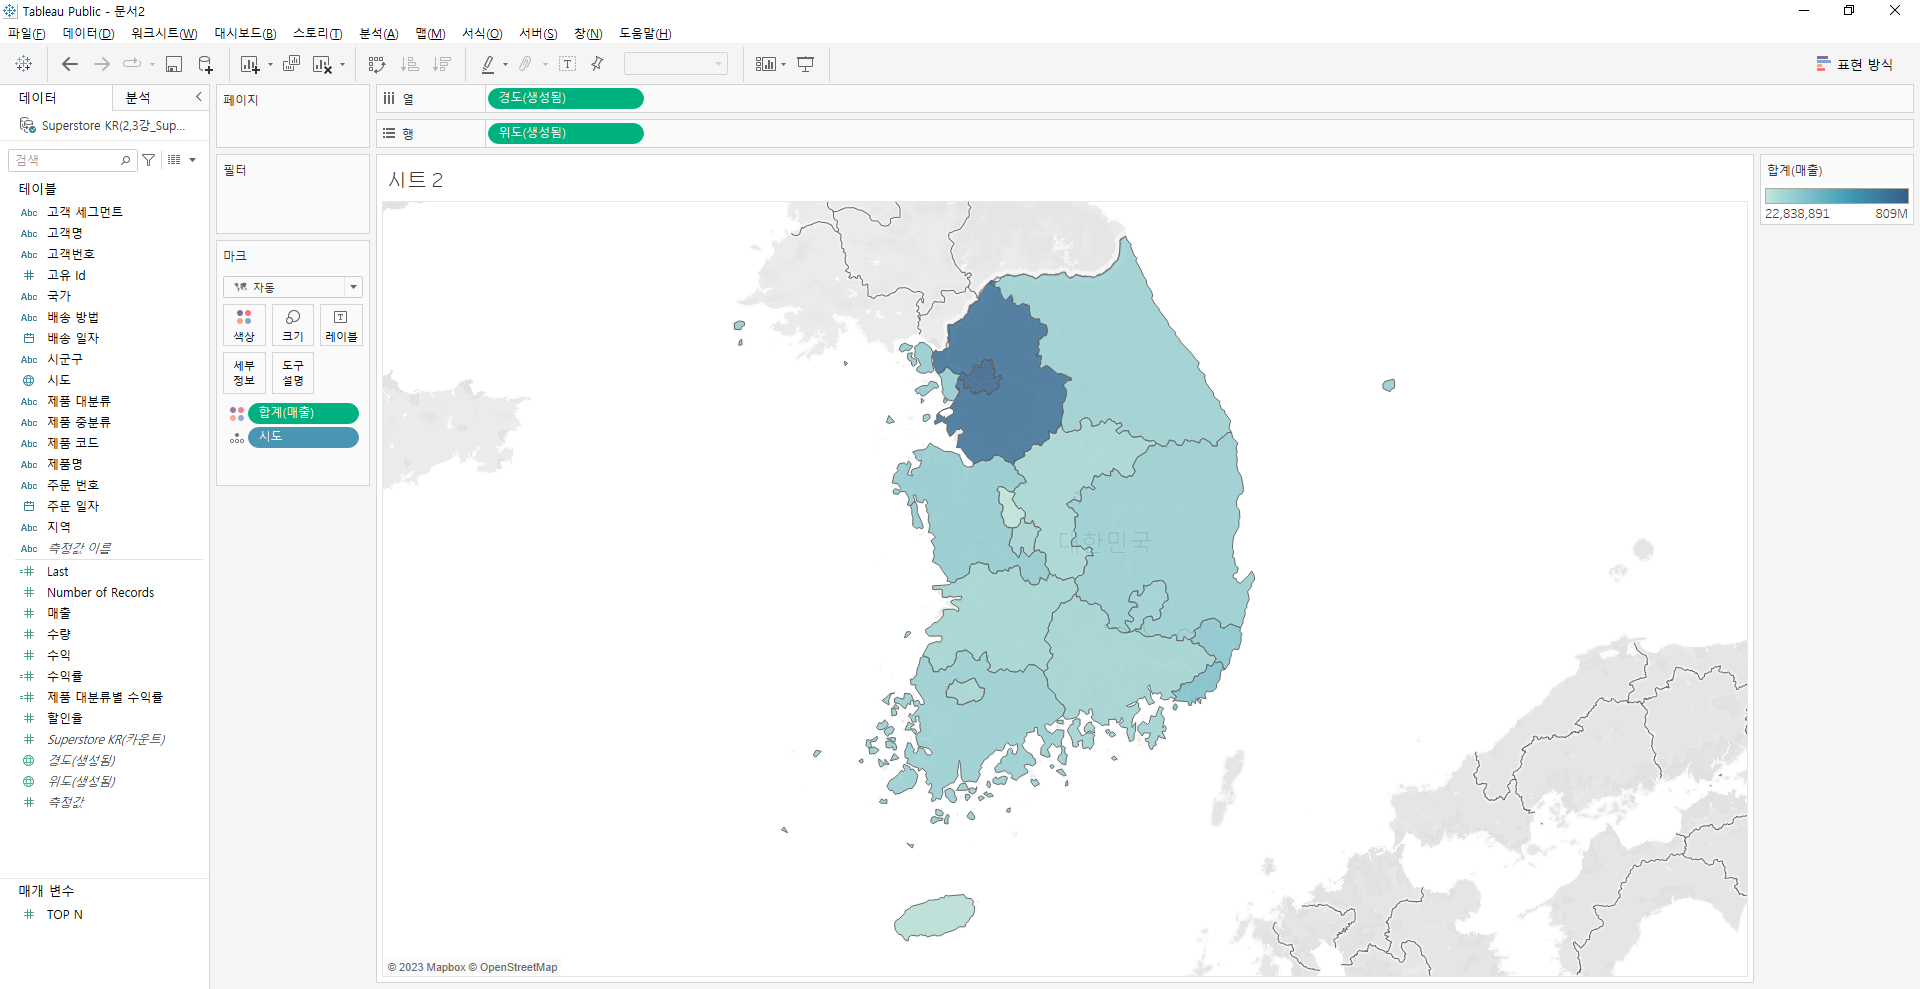The height and width of the screenshot is (989, 1920).
Task: Select the 고객 세그먼트 field
Action: (84, 212)
